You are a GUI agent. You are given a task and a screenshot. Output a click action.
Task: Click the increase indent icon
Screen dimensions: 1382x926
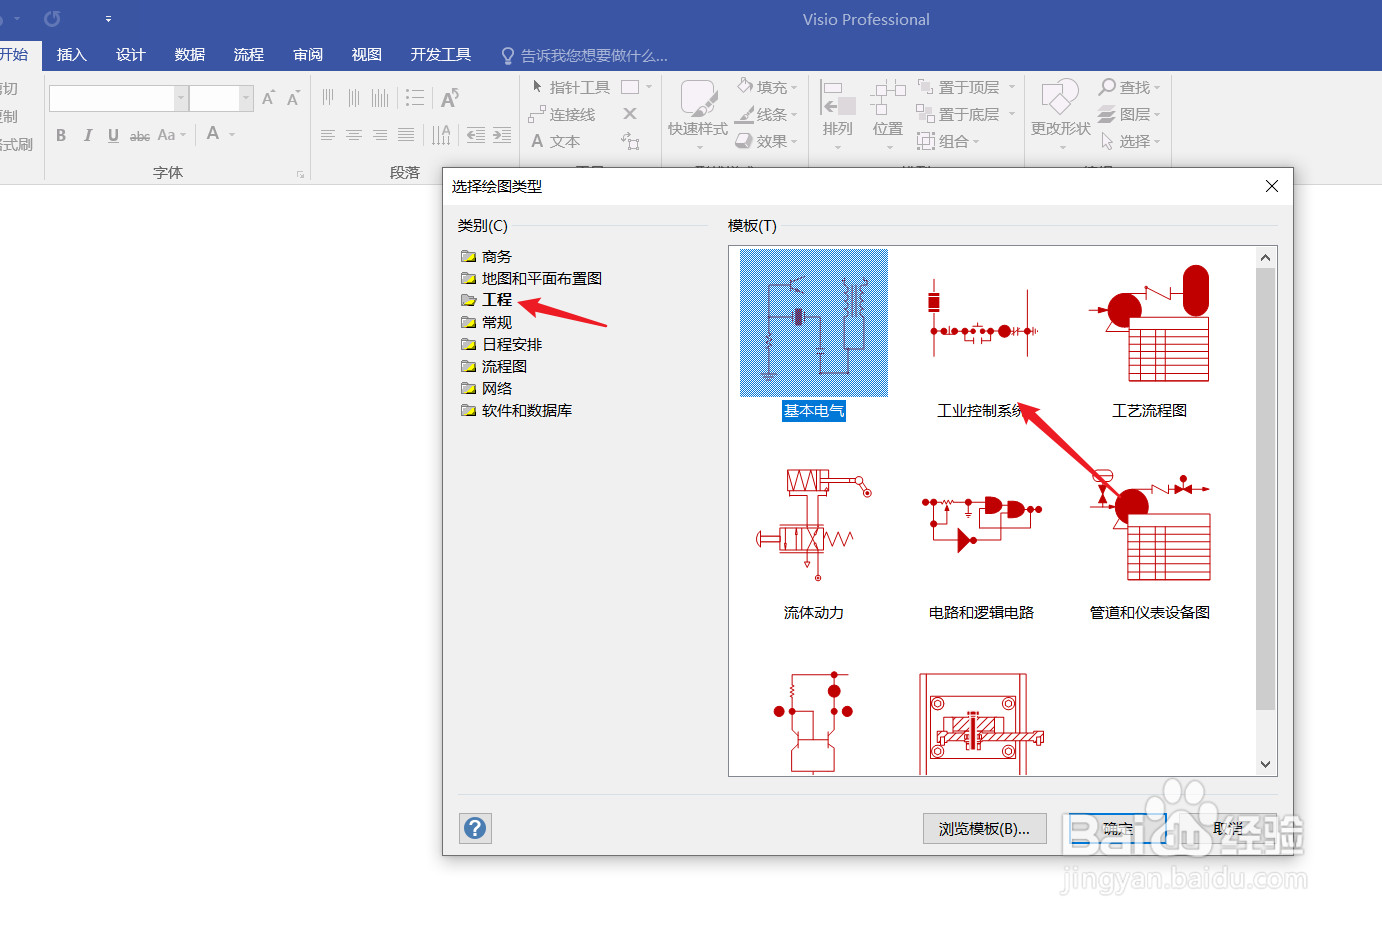[502, 135]
